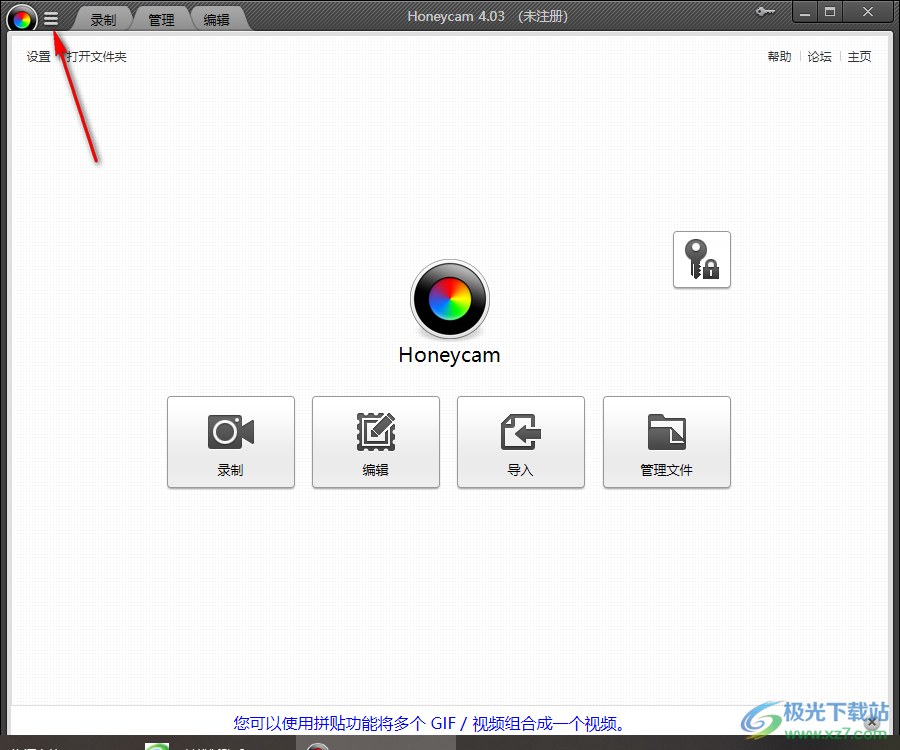Open the hamburger menu in title bar

(x=51, y=19)
